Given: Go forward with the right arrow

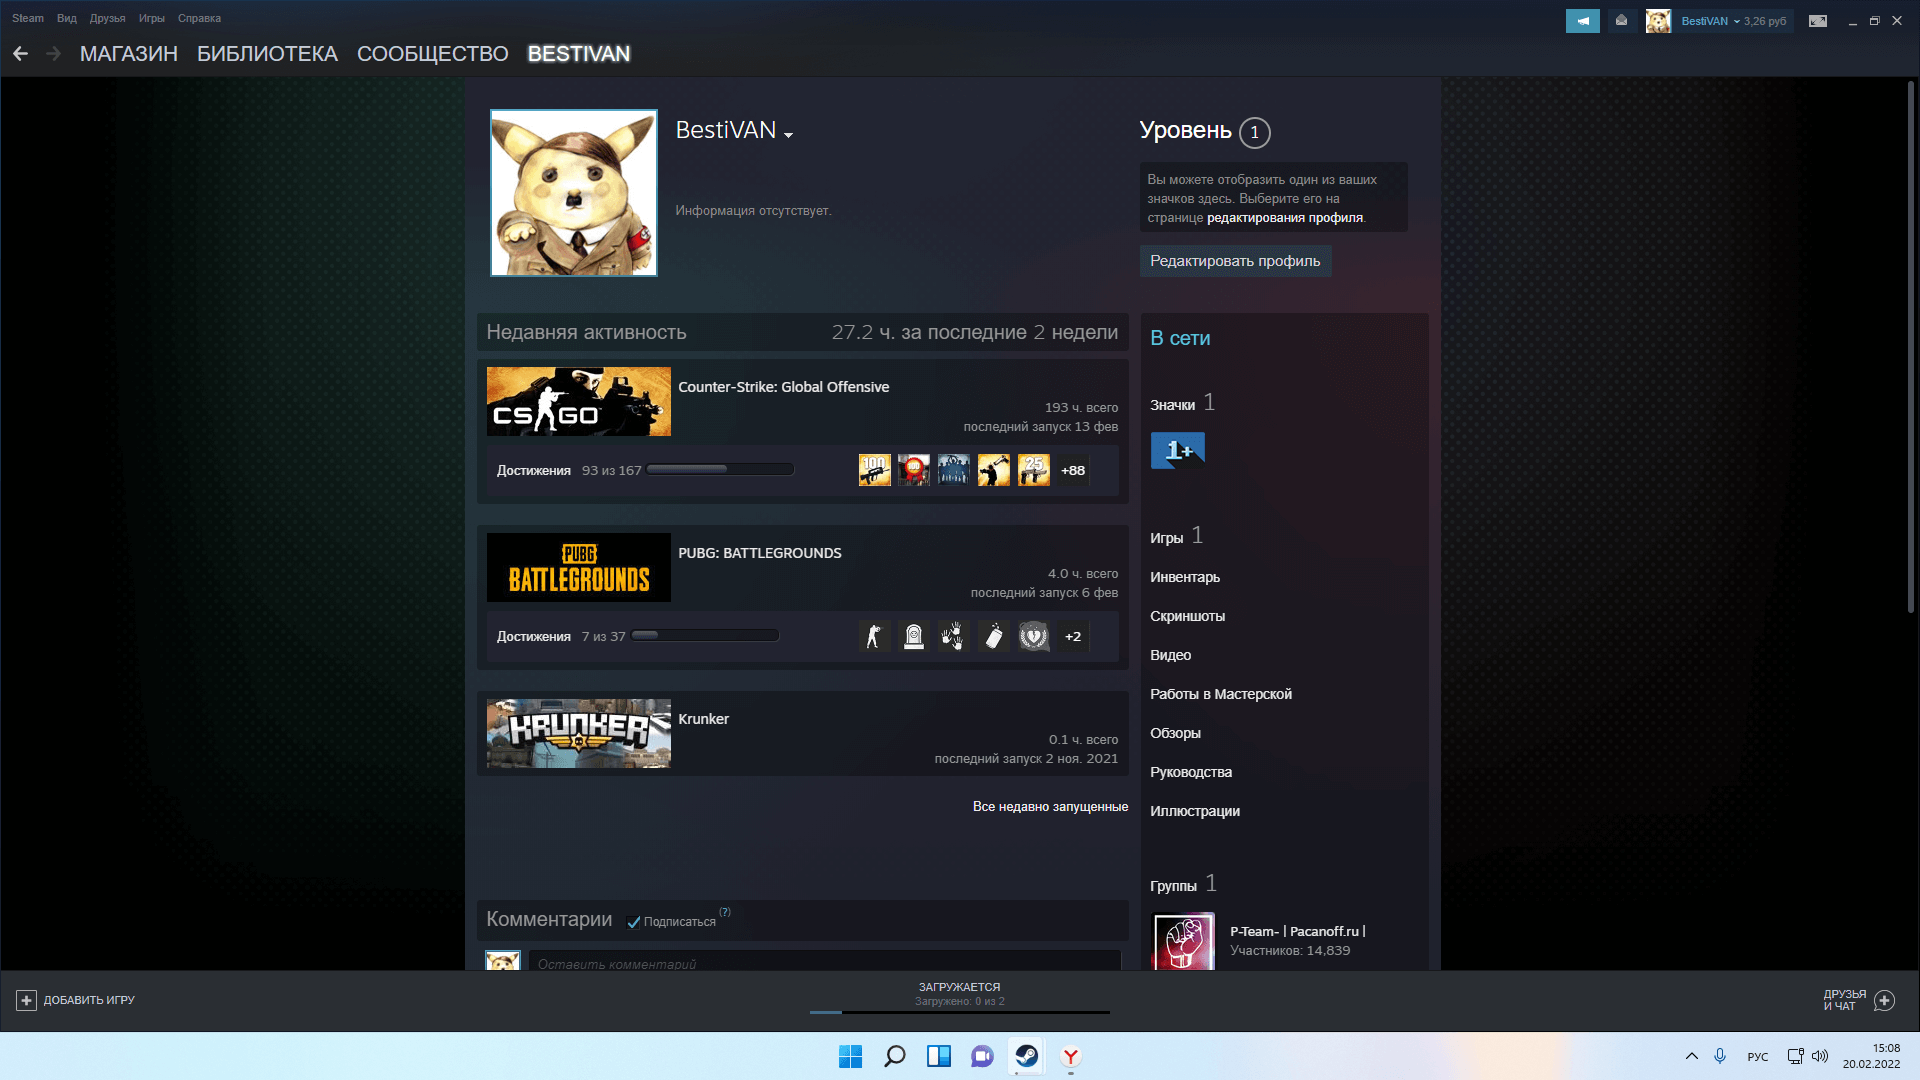Looking at the screenshot, I should [54, 54].
